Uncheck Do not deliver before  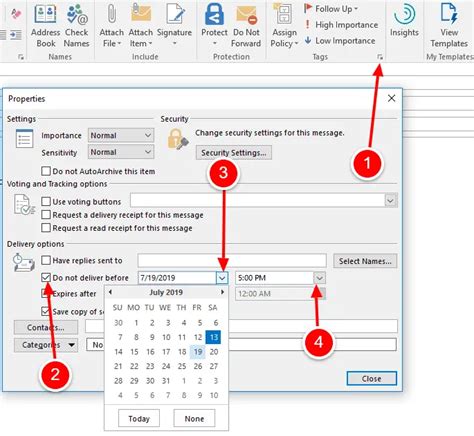coord(46,277)
